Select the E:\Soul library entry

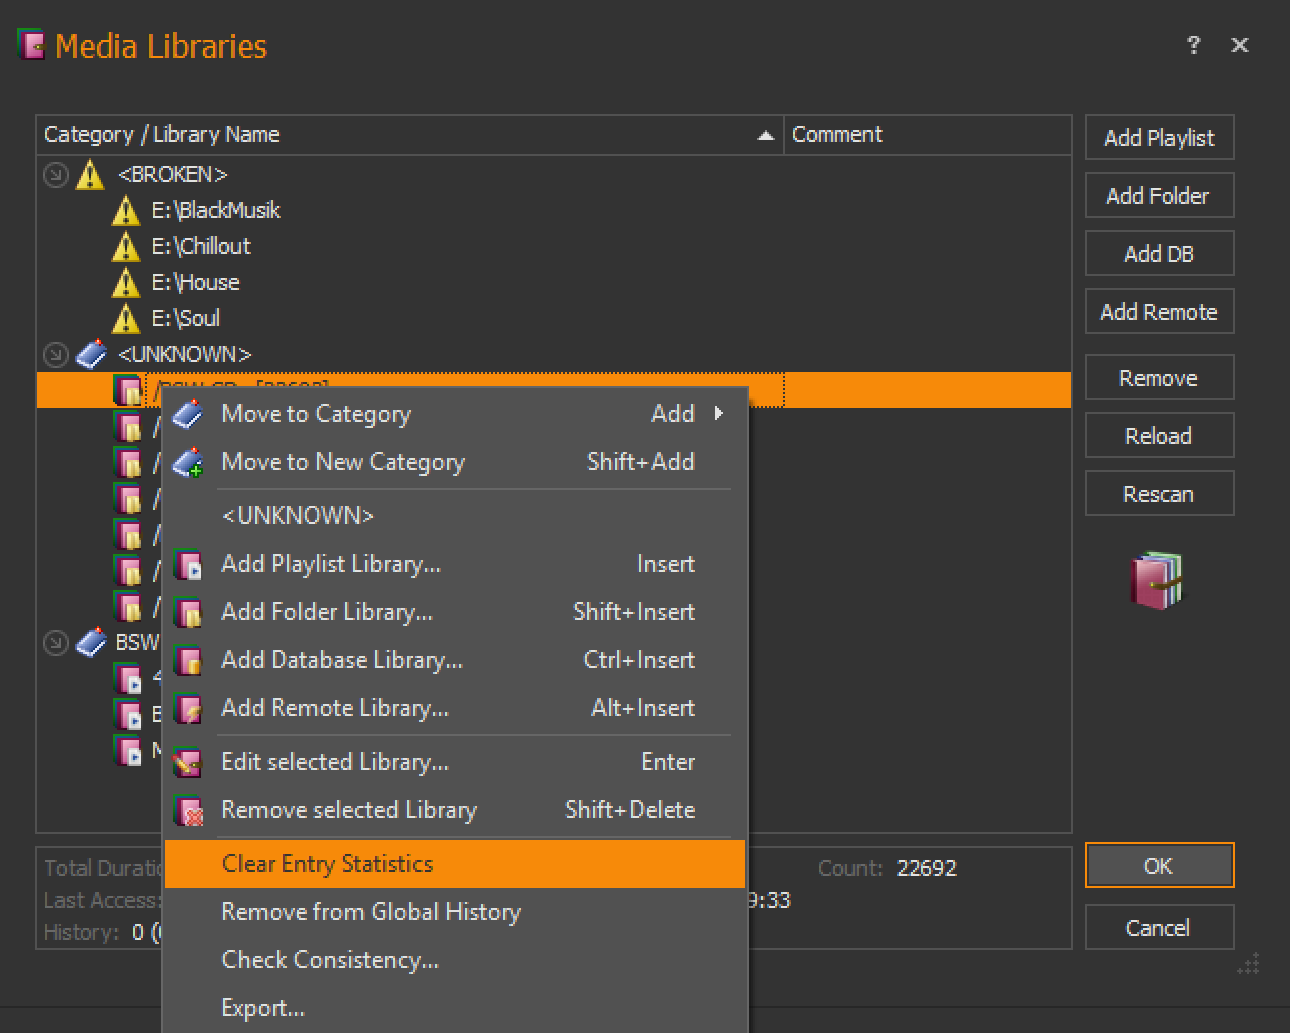tap(186, 319)
